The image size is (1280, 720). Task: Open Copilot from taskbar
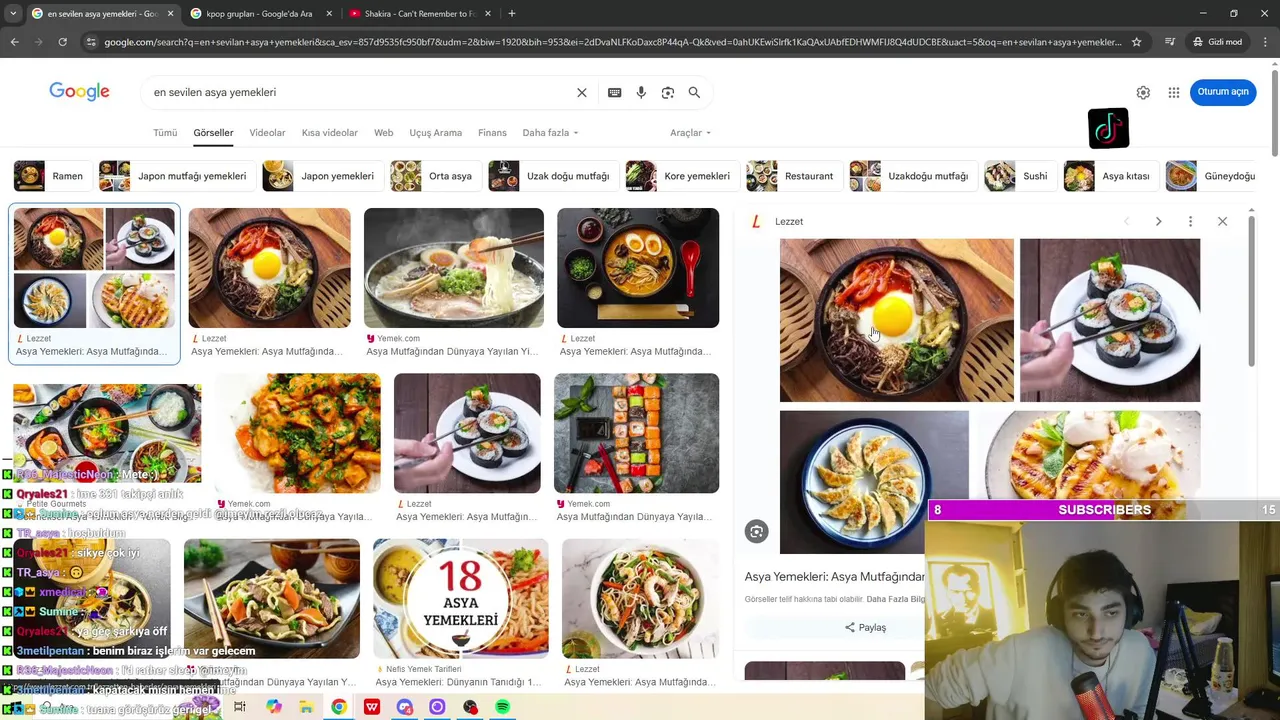click(x=273, y=707)
